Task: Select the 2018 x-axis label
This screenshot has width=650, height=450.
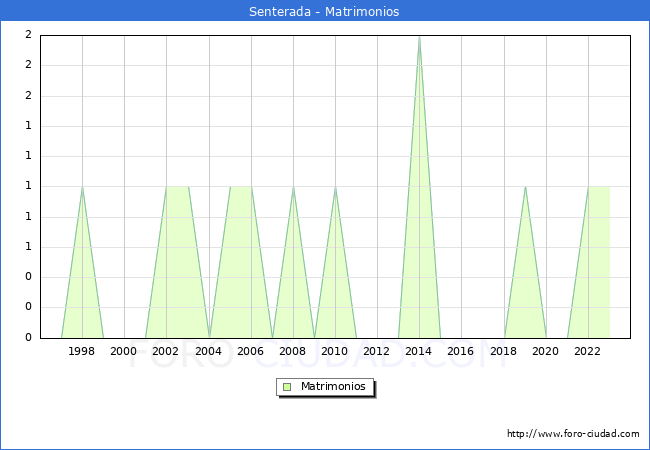Action: 503,351
